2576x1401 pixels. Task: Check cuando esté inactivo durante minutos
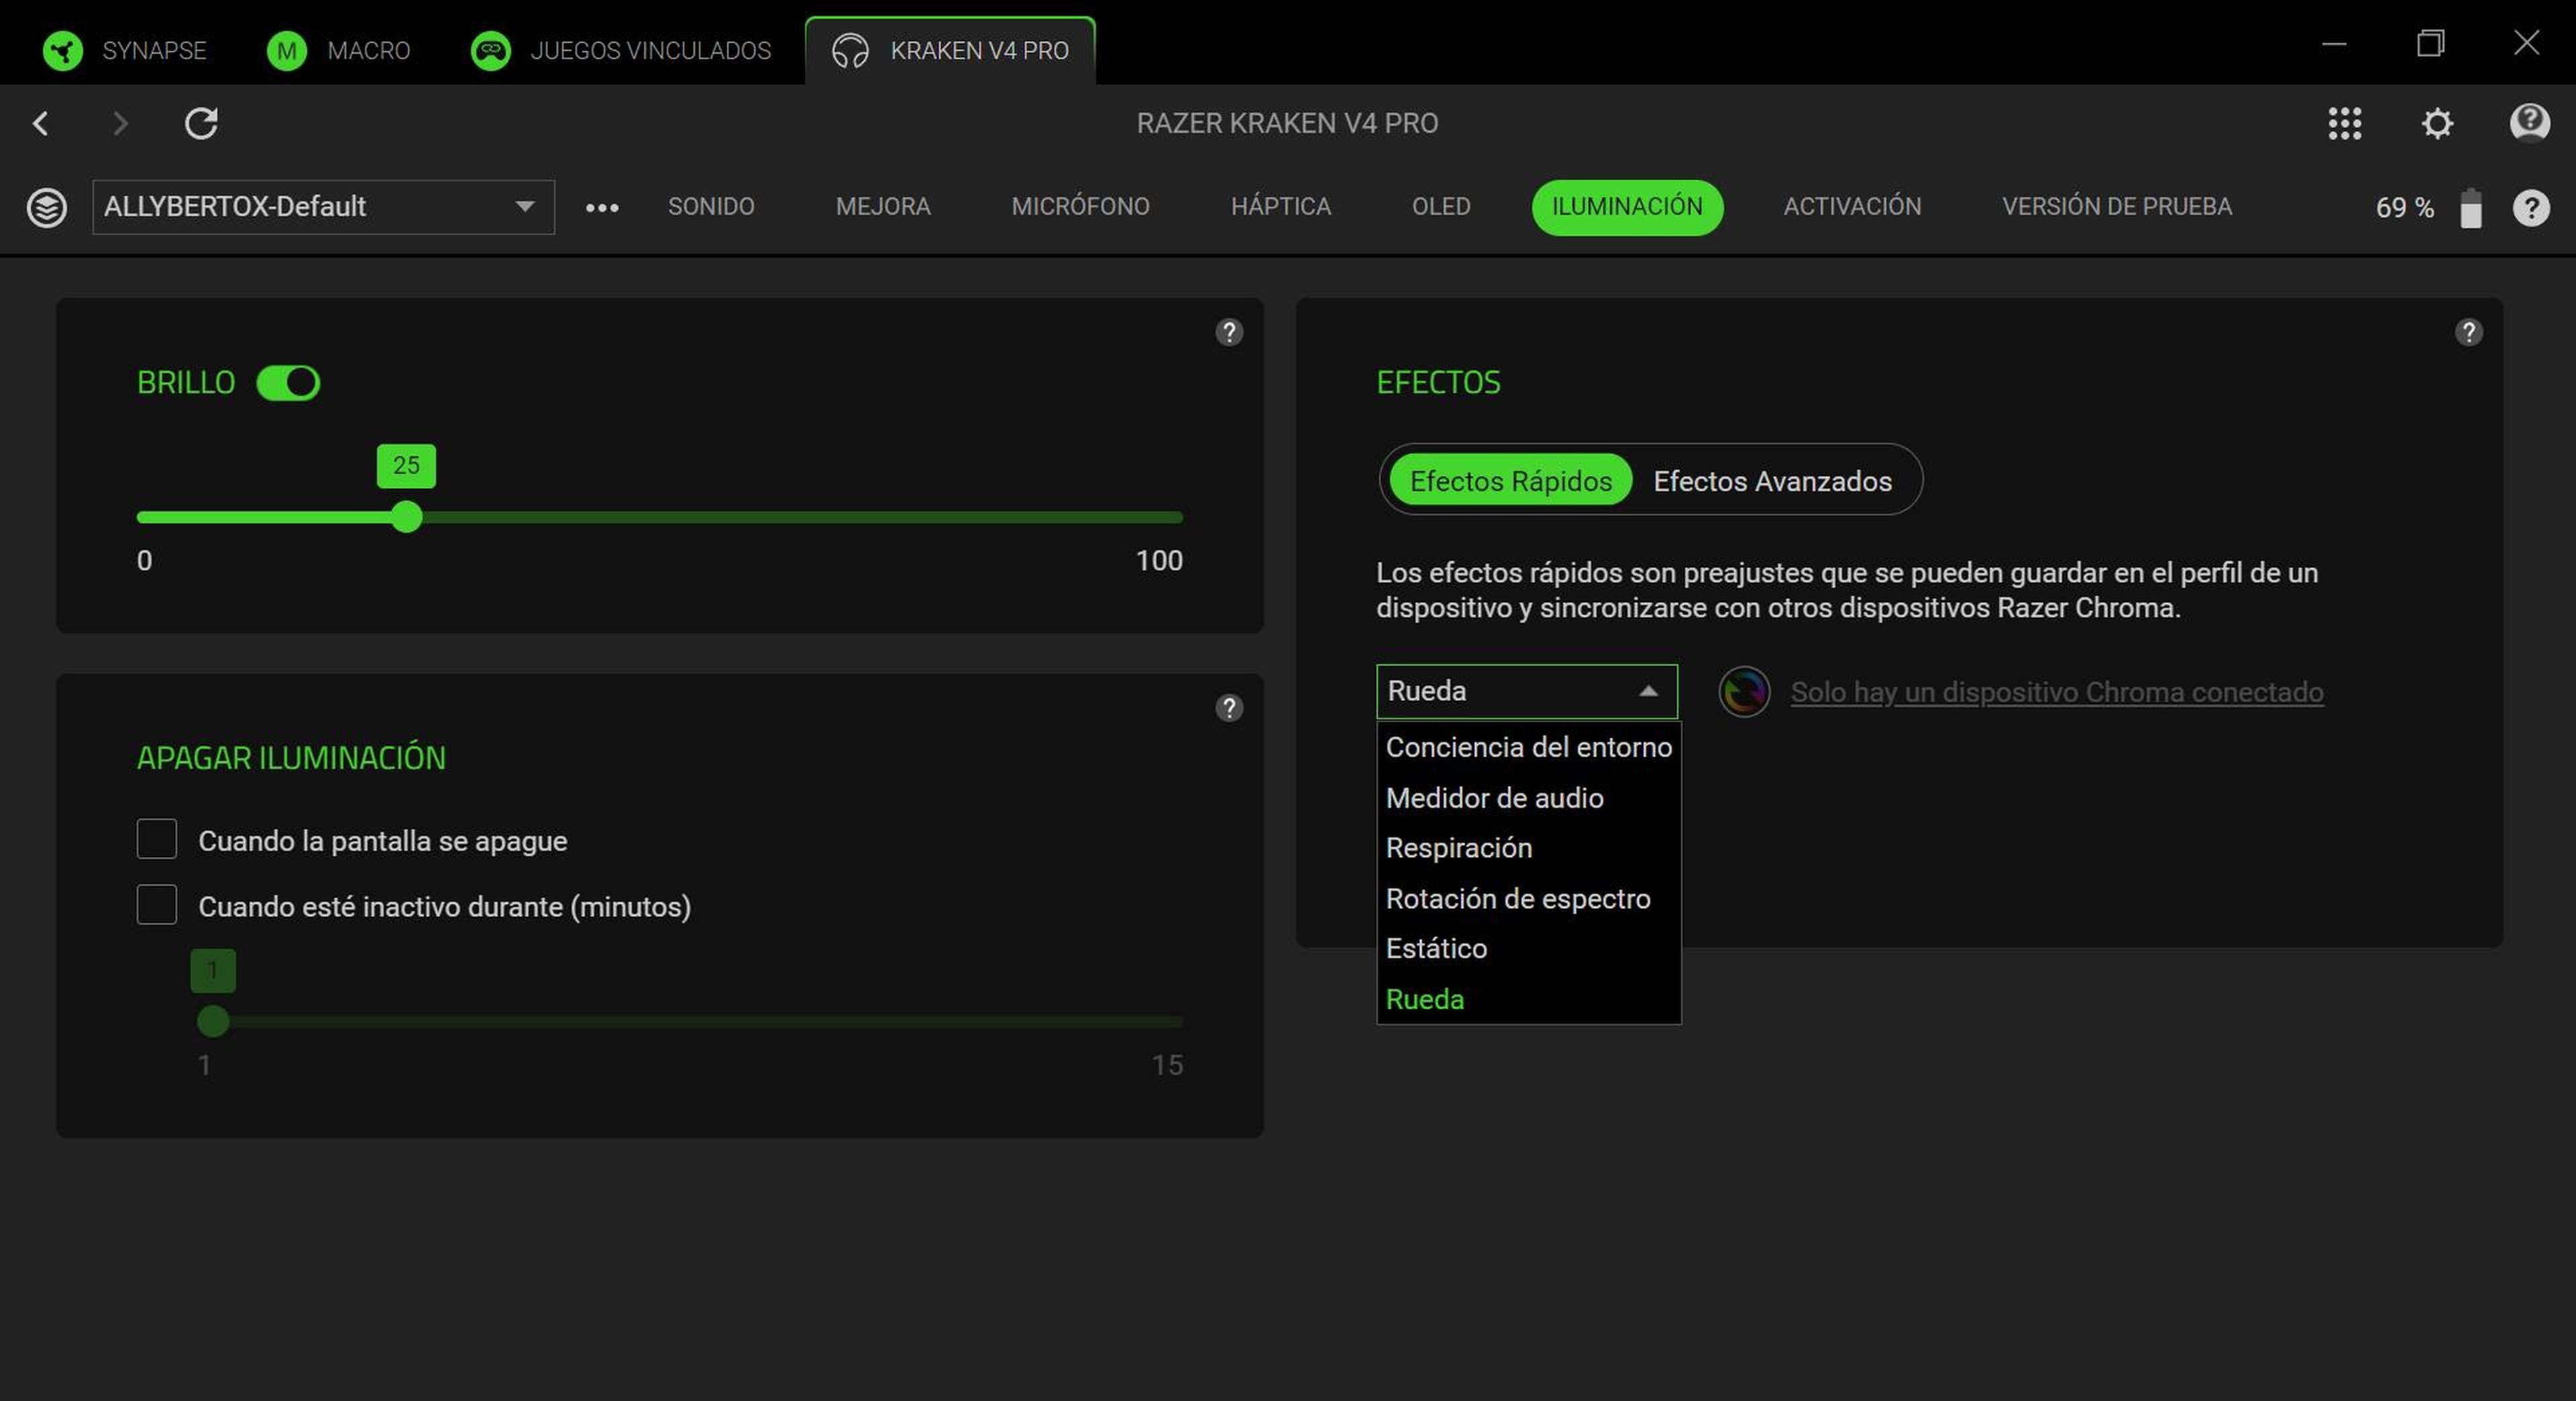pyautogui.click(x=156, y=905)
